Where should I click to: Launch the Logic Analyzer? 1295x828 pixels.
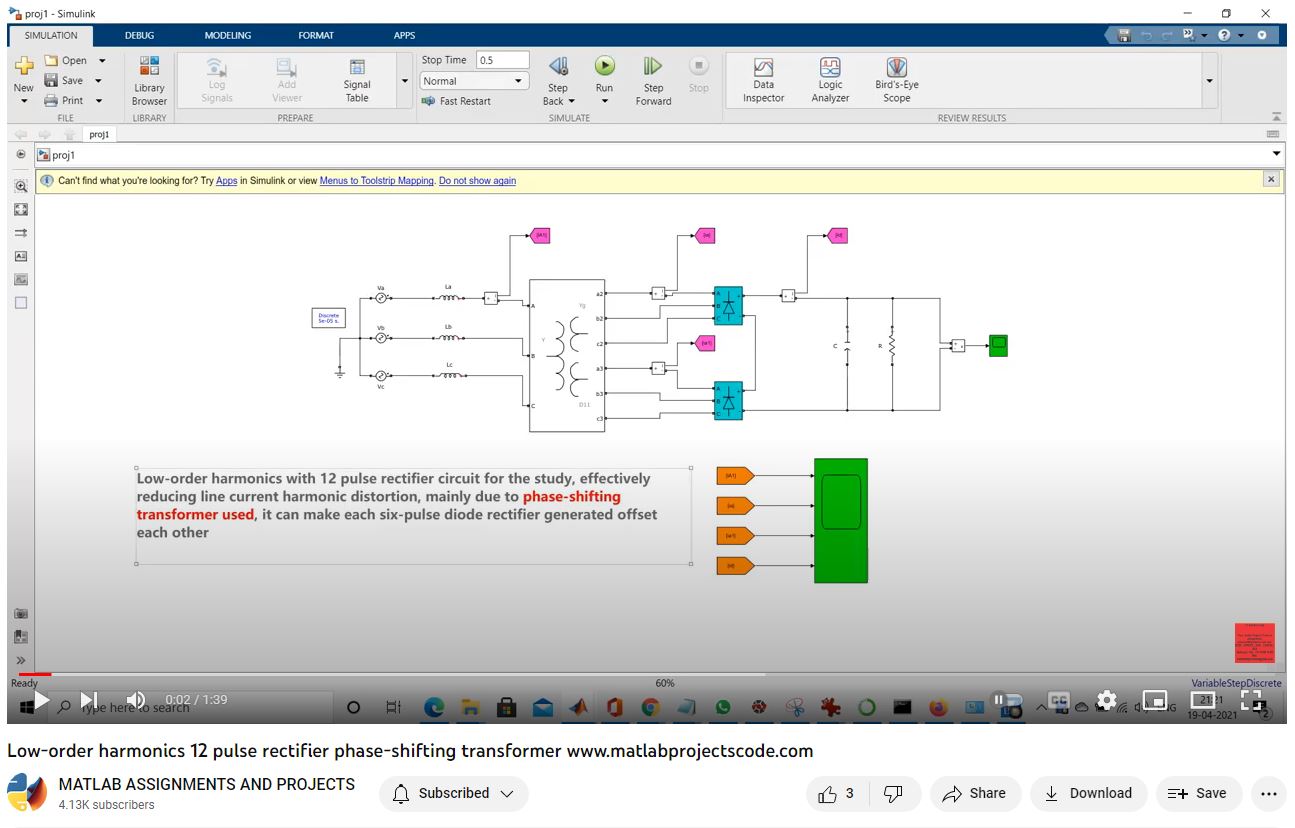[830, 80]
